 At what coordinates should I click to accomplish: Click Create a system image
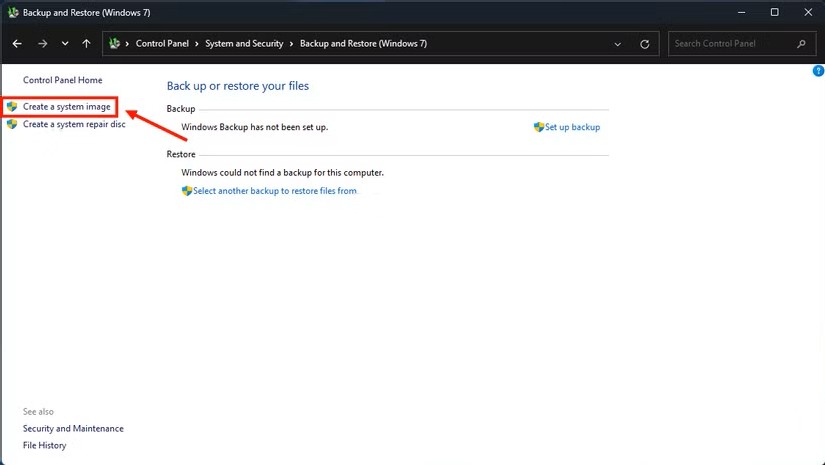(x=66, y=106)
